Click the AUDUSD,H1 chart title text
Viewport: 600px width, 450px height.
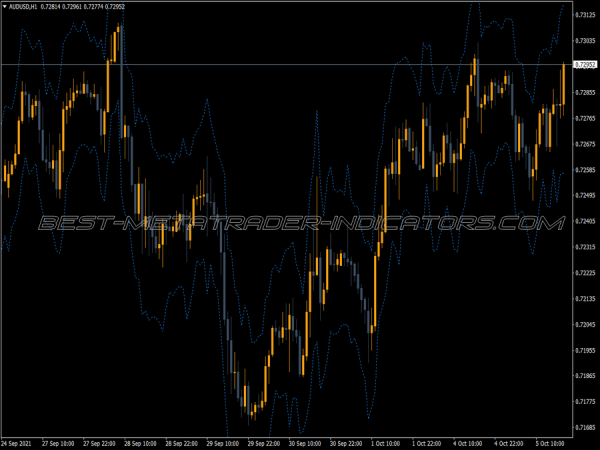tap(23, 7)
